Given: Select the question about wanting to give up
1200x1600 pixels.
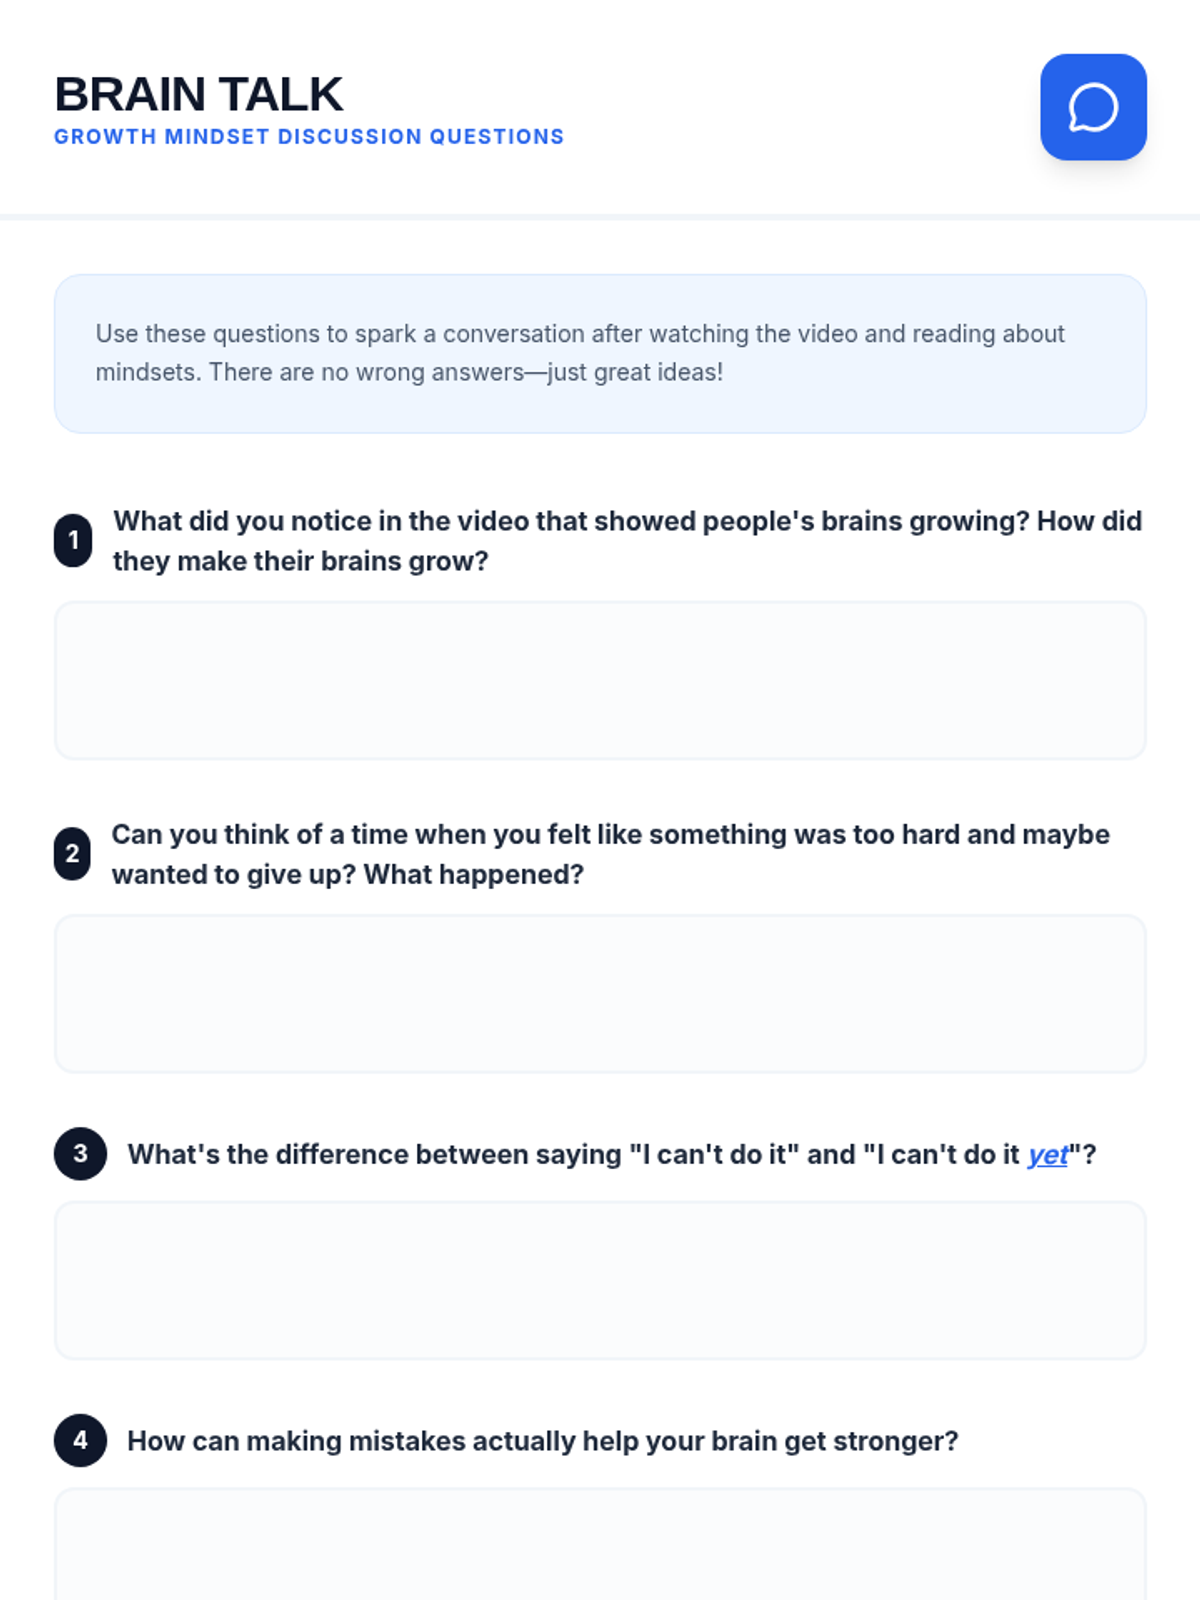Looking at the screenshot, I should 611,854.
